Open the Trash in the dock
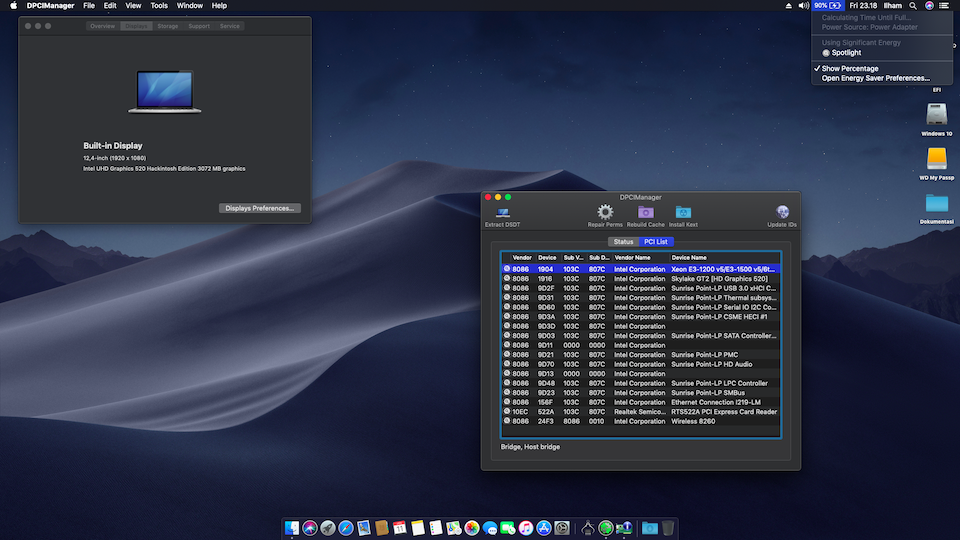 coord(668,527)
